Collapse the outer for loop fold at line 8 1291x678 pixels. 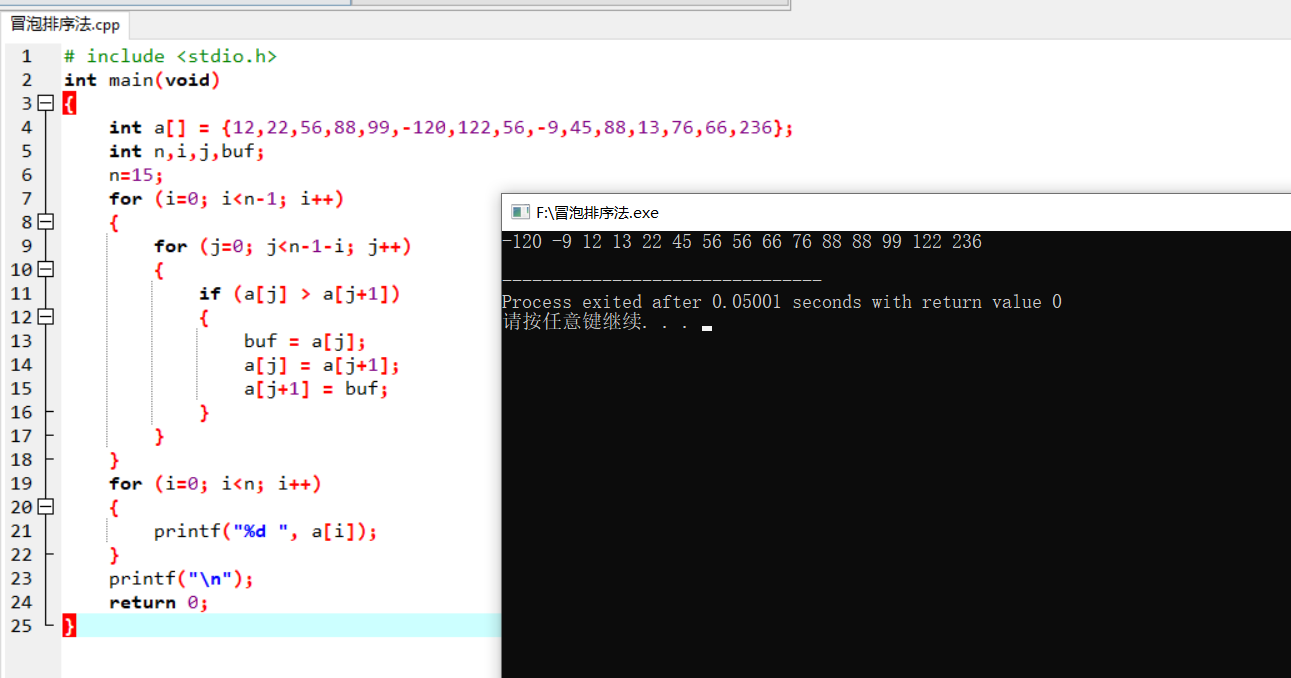(x=45, y=222)
